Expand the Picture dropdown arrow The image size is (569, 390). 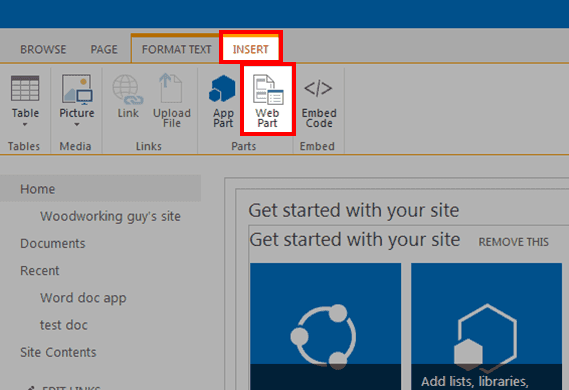point(77,124)
